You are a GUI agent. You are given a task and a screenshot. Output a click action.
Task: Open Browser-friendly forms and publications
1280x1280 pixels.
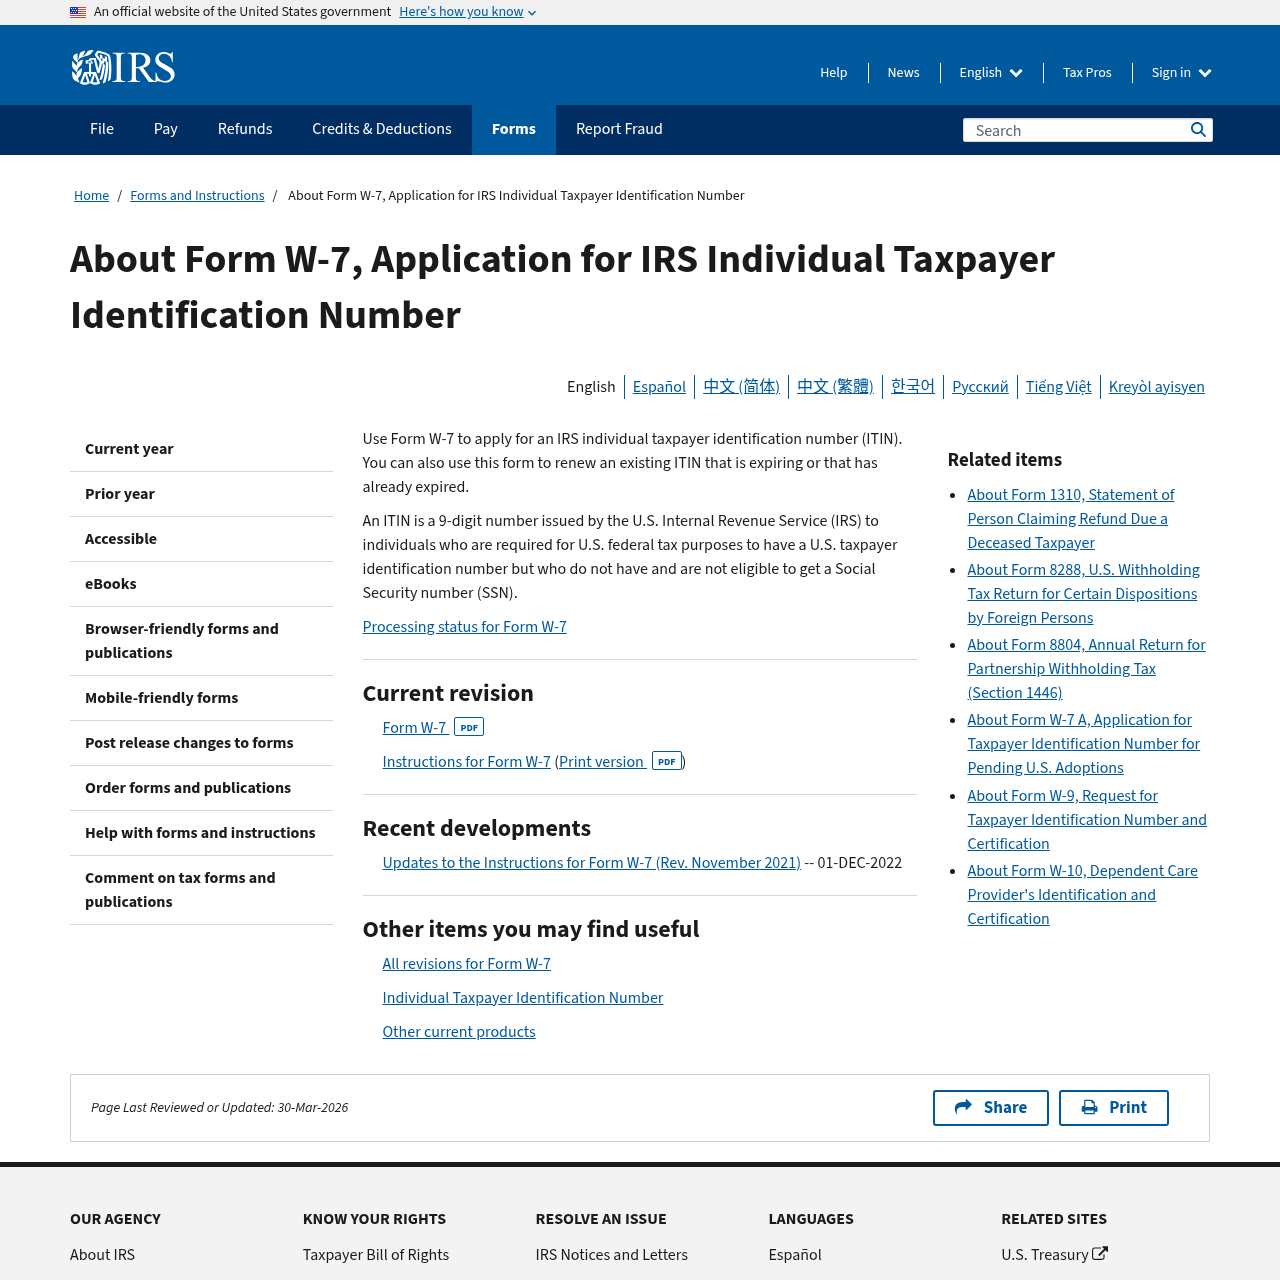tap(201, 641)
